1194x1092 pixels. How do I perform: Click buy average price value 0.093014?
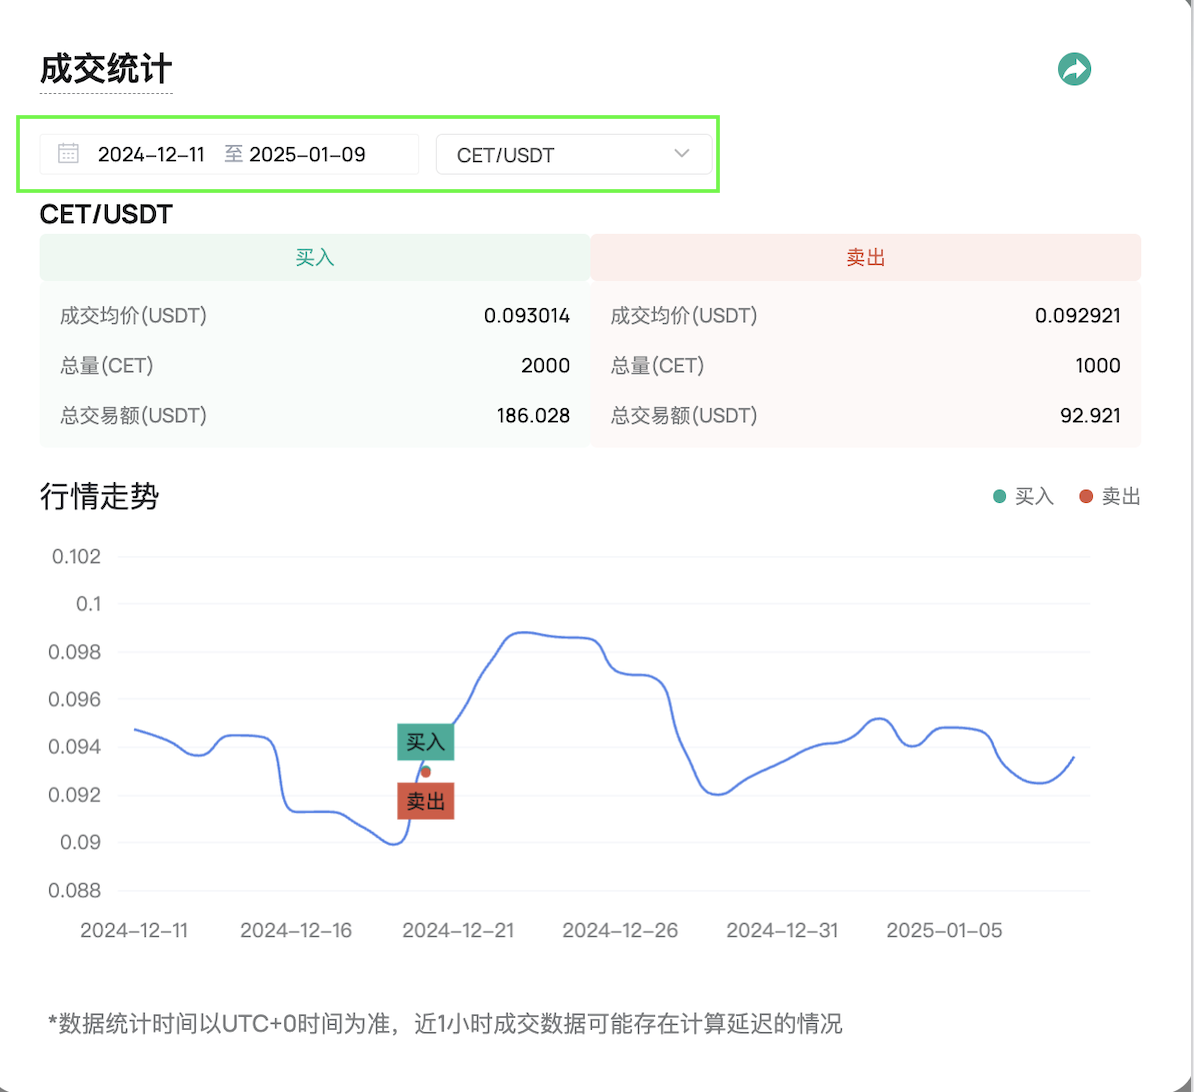[x=527, y=316]
